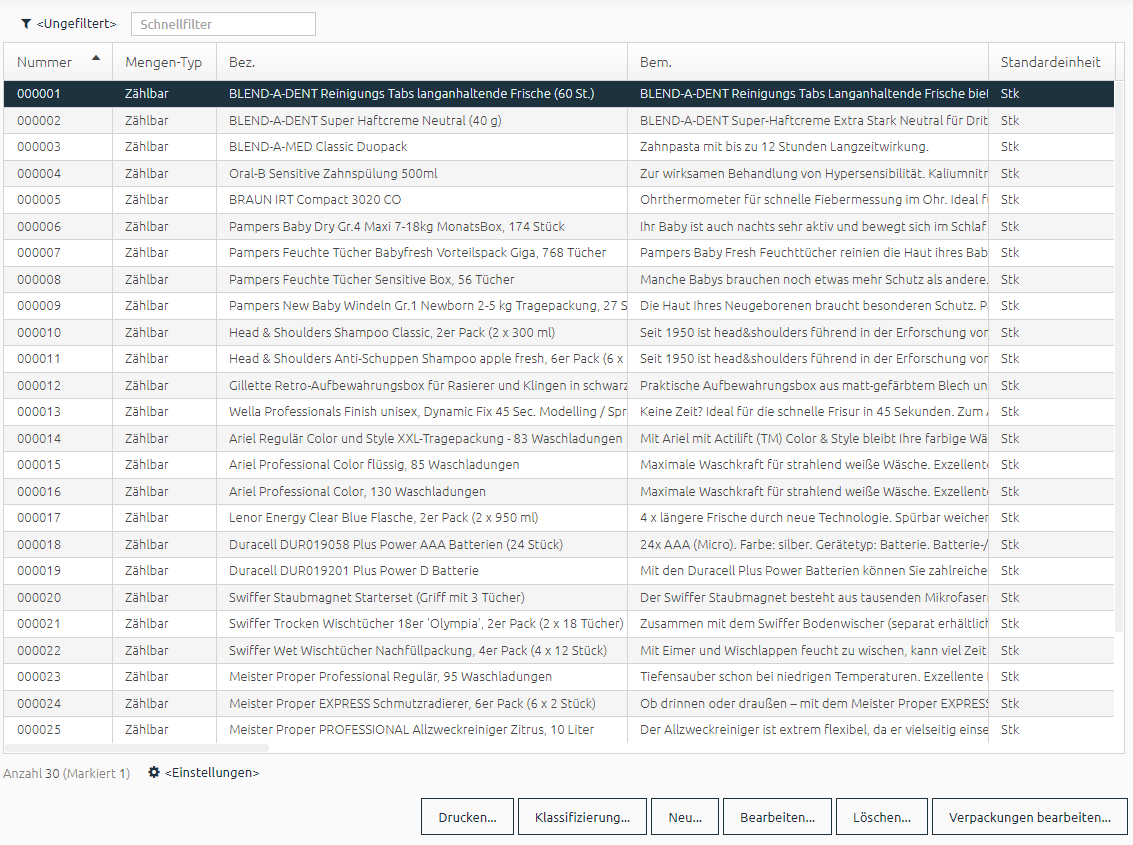
Task: Click the 'Anzahl 30 (Markiert 1)' status text
Action: pos(66,773)
